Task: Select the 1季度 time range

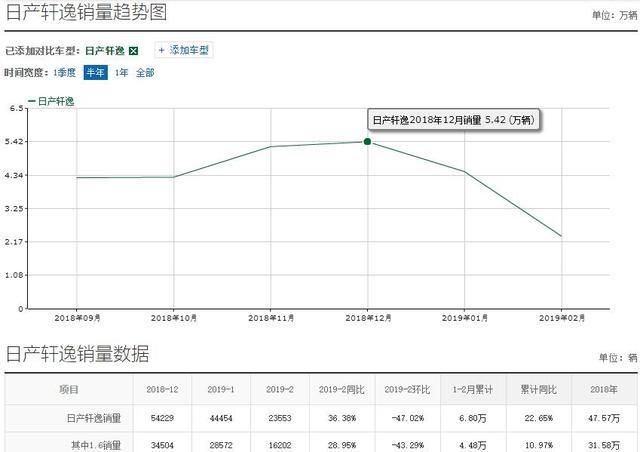Action: [x=64, y=73]
